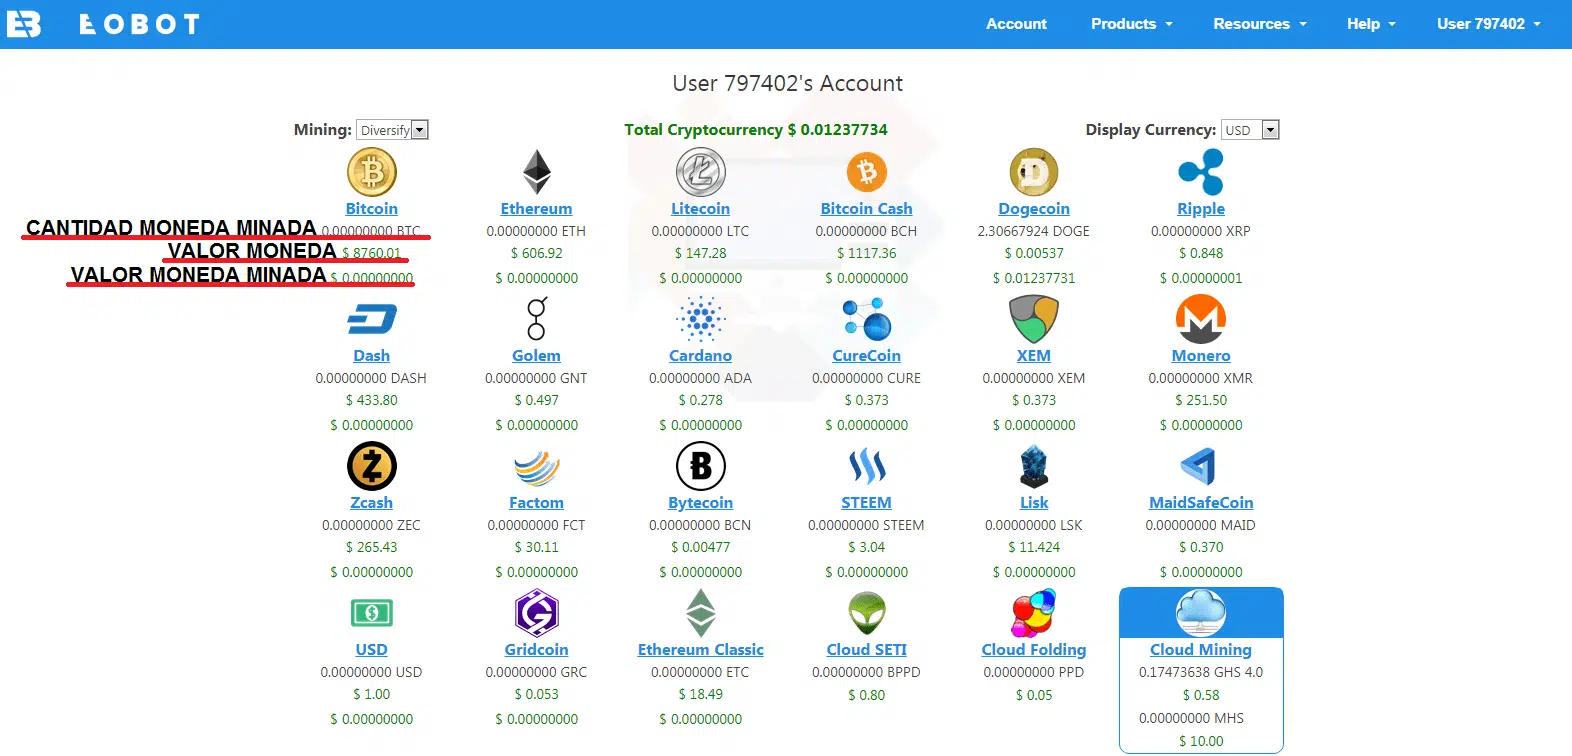Click the Cloud SETI alien icon

867,613
